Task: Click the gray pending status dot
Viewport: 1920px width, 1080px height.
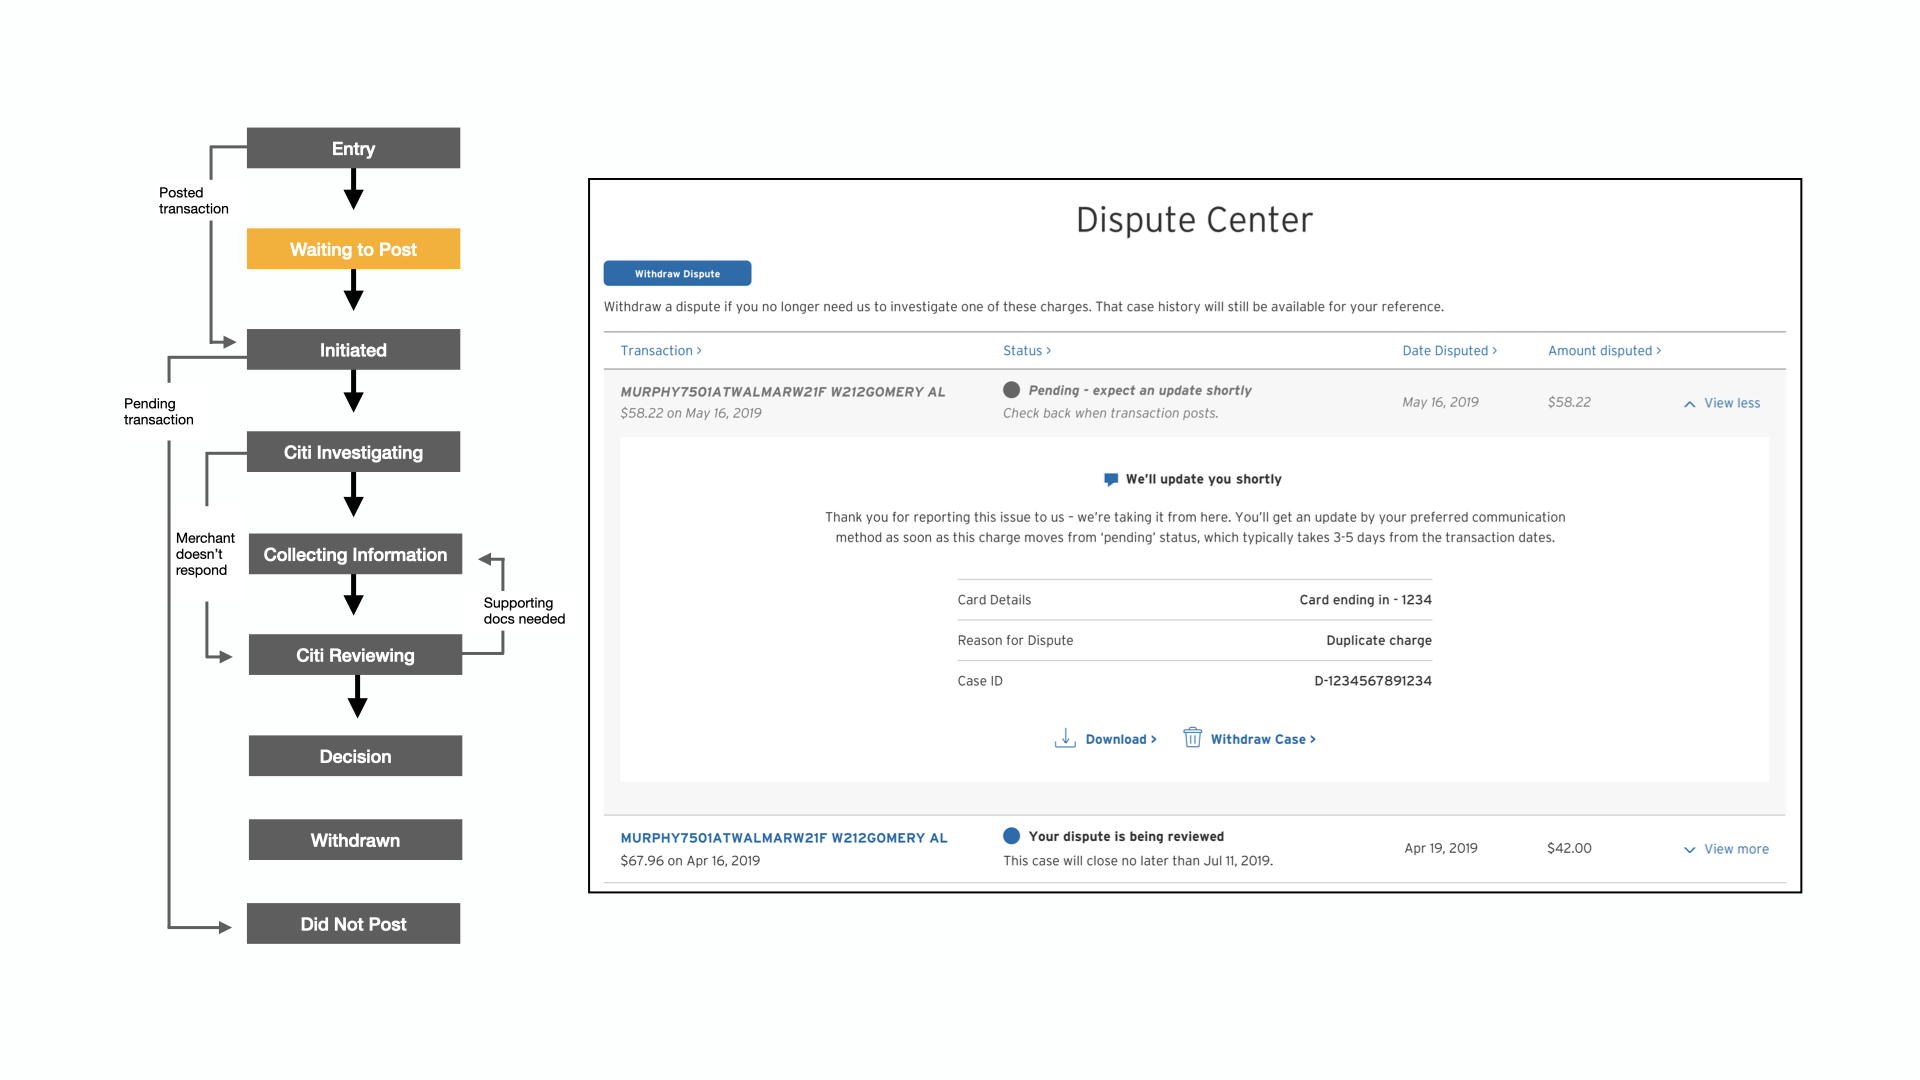Action: 1011,390
